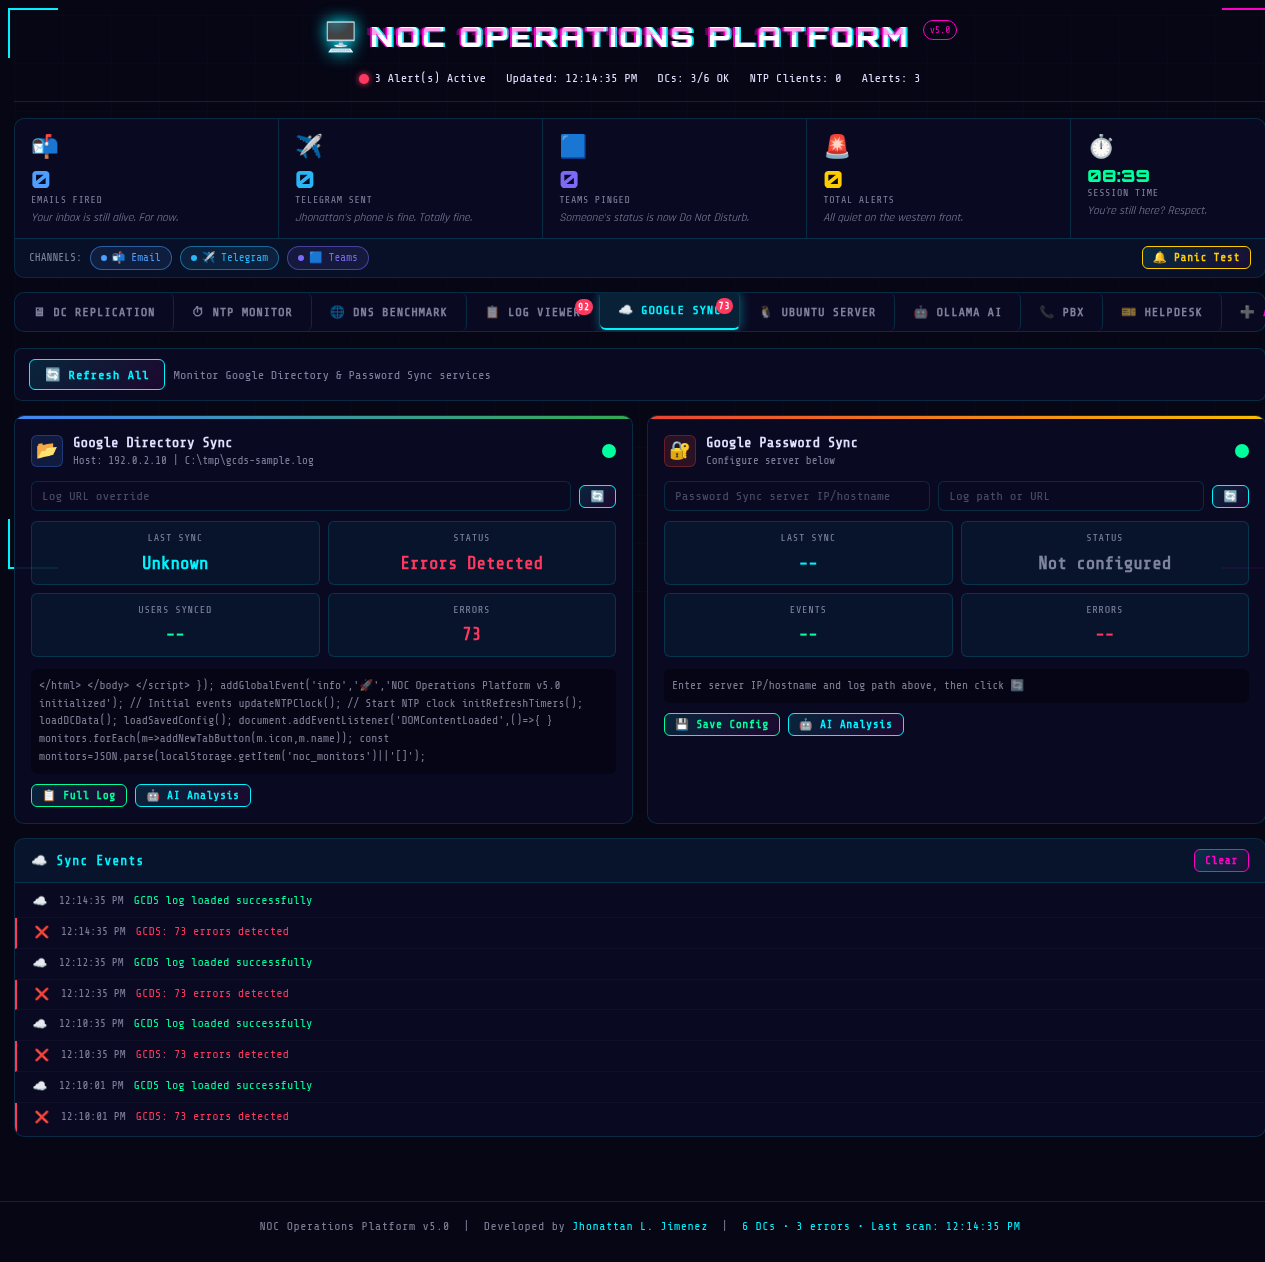
Task: Focus the Password Sync server IP/hostname field
Action: [x=797, y=496]
